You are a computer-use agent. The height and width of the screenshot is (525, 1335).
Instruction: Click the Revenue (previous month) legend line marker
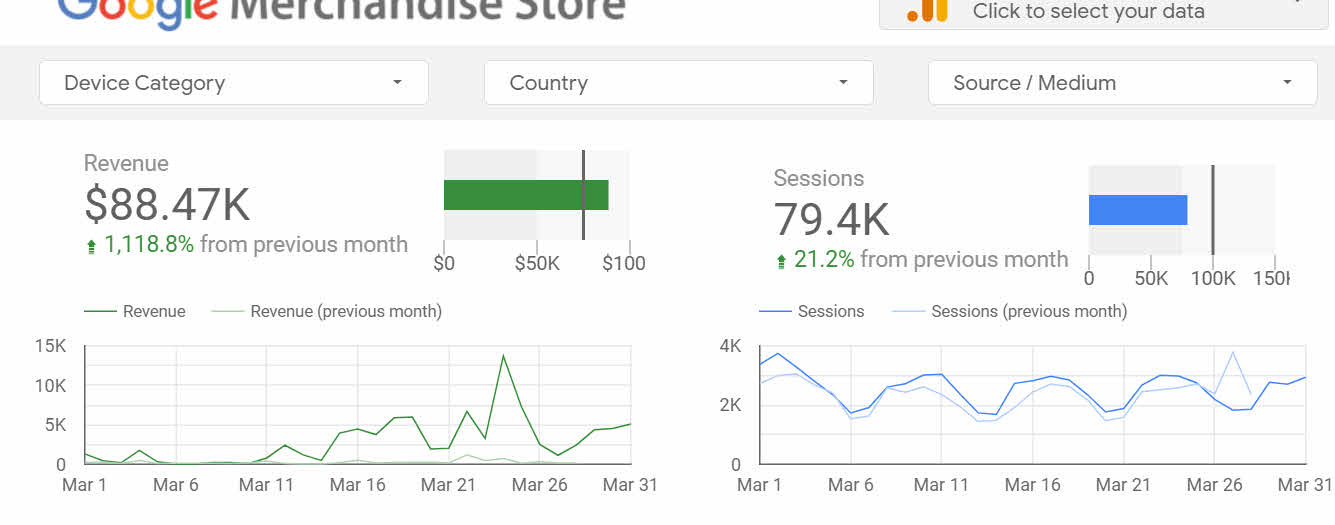(x=227, y=312)
